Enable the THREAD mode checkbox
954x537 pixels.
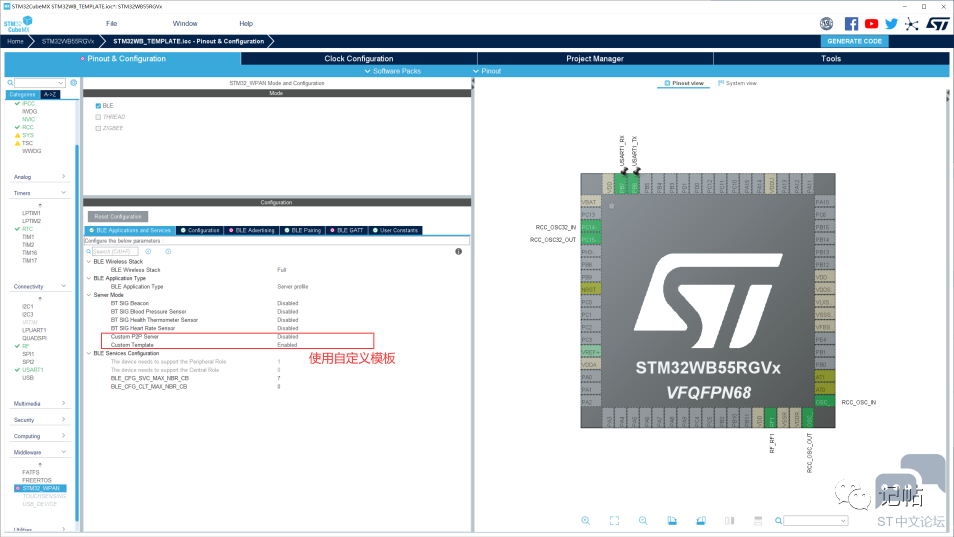(x=98, y=117)
